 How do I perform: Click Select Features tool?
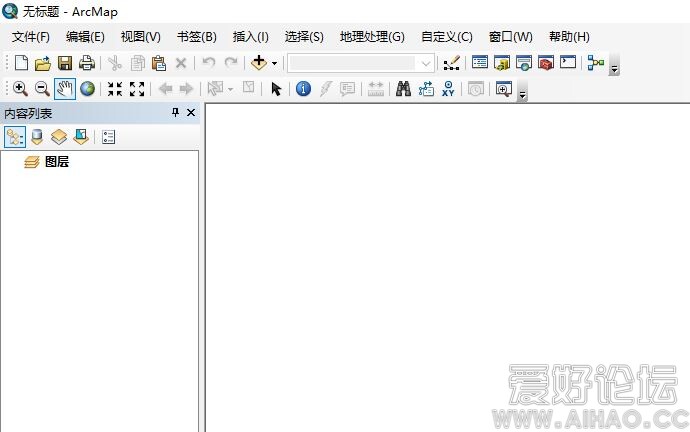(x=215, y=89)
